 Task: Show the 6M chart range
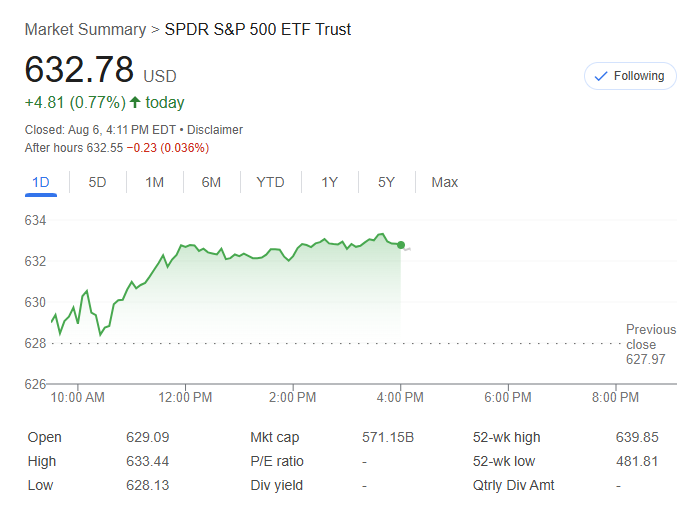coord(211,182)
